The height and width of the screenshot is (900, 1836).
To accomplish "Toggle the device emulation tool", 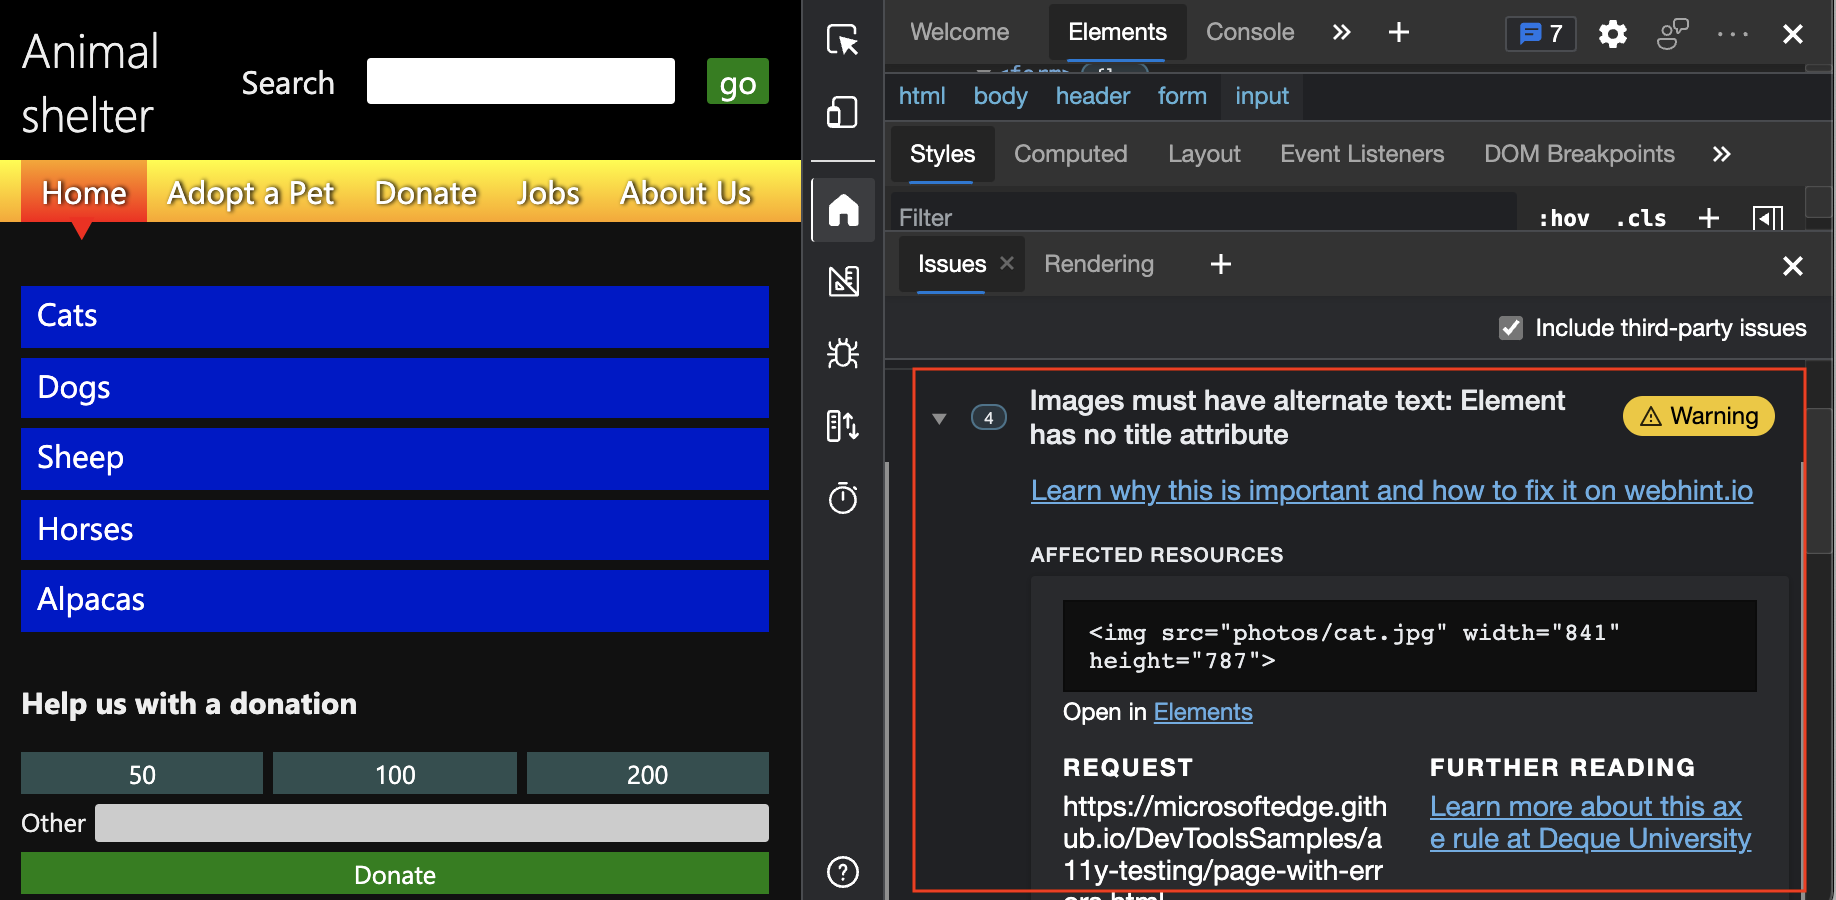I will coord(843,112).
